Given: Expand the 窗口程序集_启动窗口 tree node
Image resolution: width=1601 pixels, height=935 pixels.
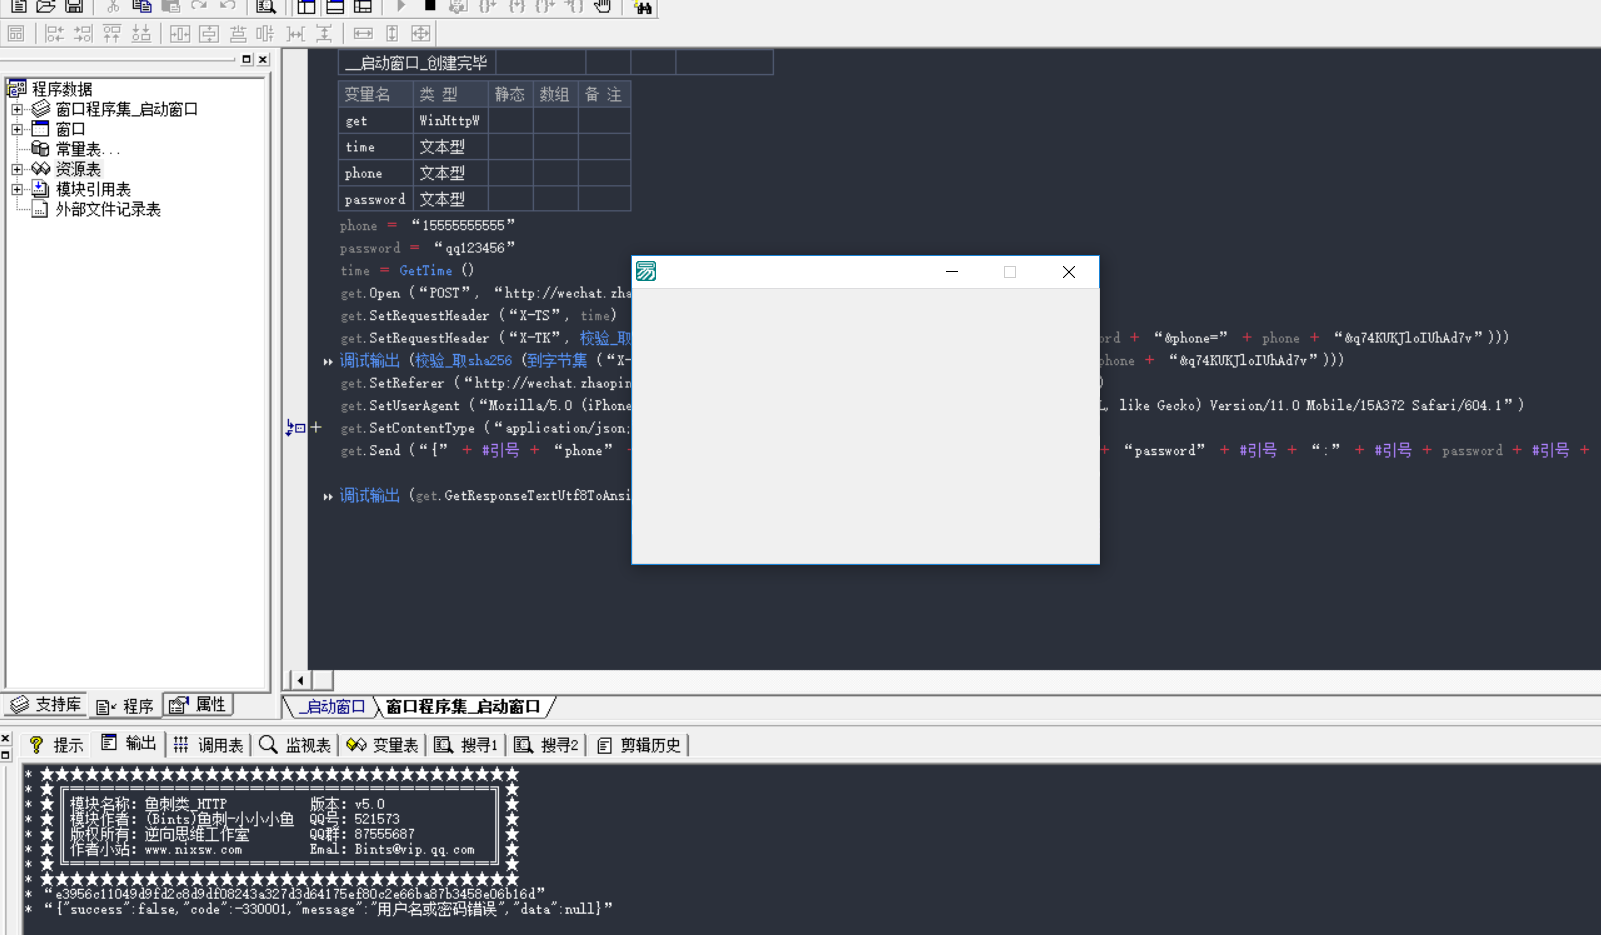Looking at the screenshot, I should point(17,109).
